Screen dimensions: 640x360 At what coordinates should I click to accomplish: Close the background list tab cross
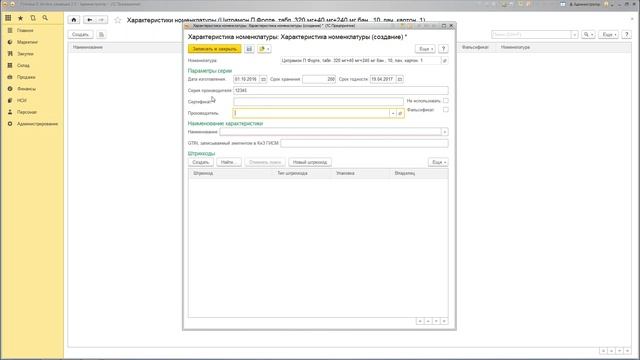pos(632,19)
